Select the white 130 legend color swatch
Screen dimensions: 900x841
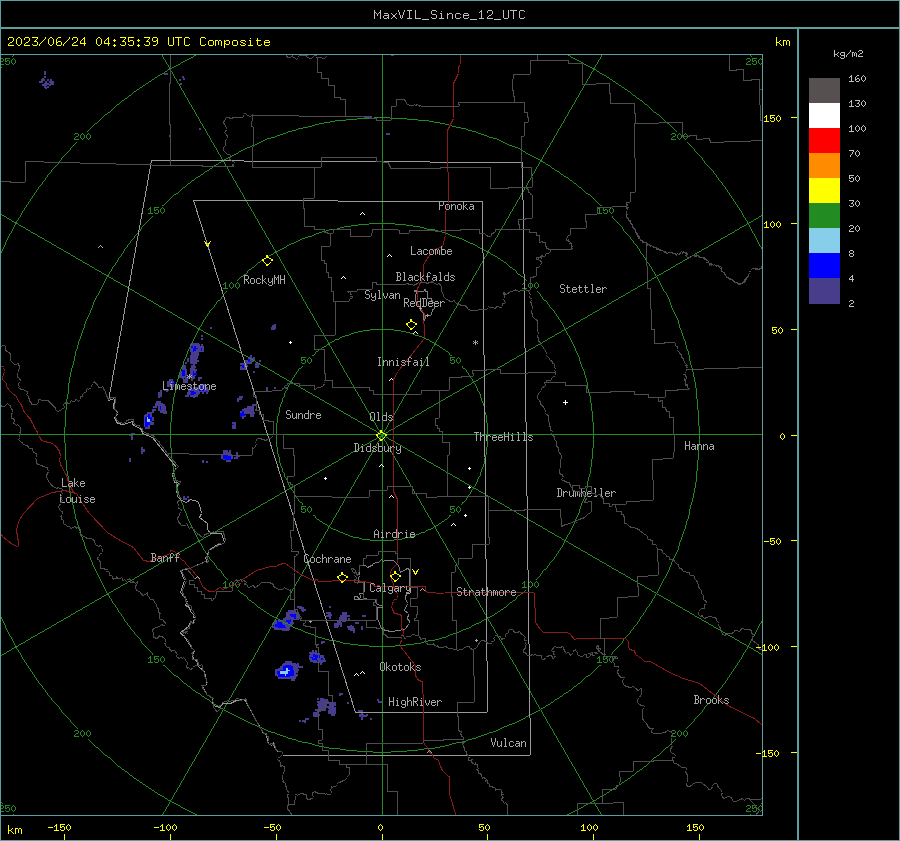pos(824,116)
